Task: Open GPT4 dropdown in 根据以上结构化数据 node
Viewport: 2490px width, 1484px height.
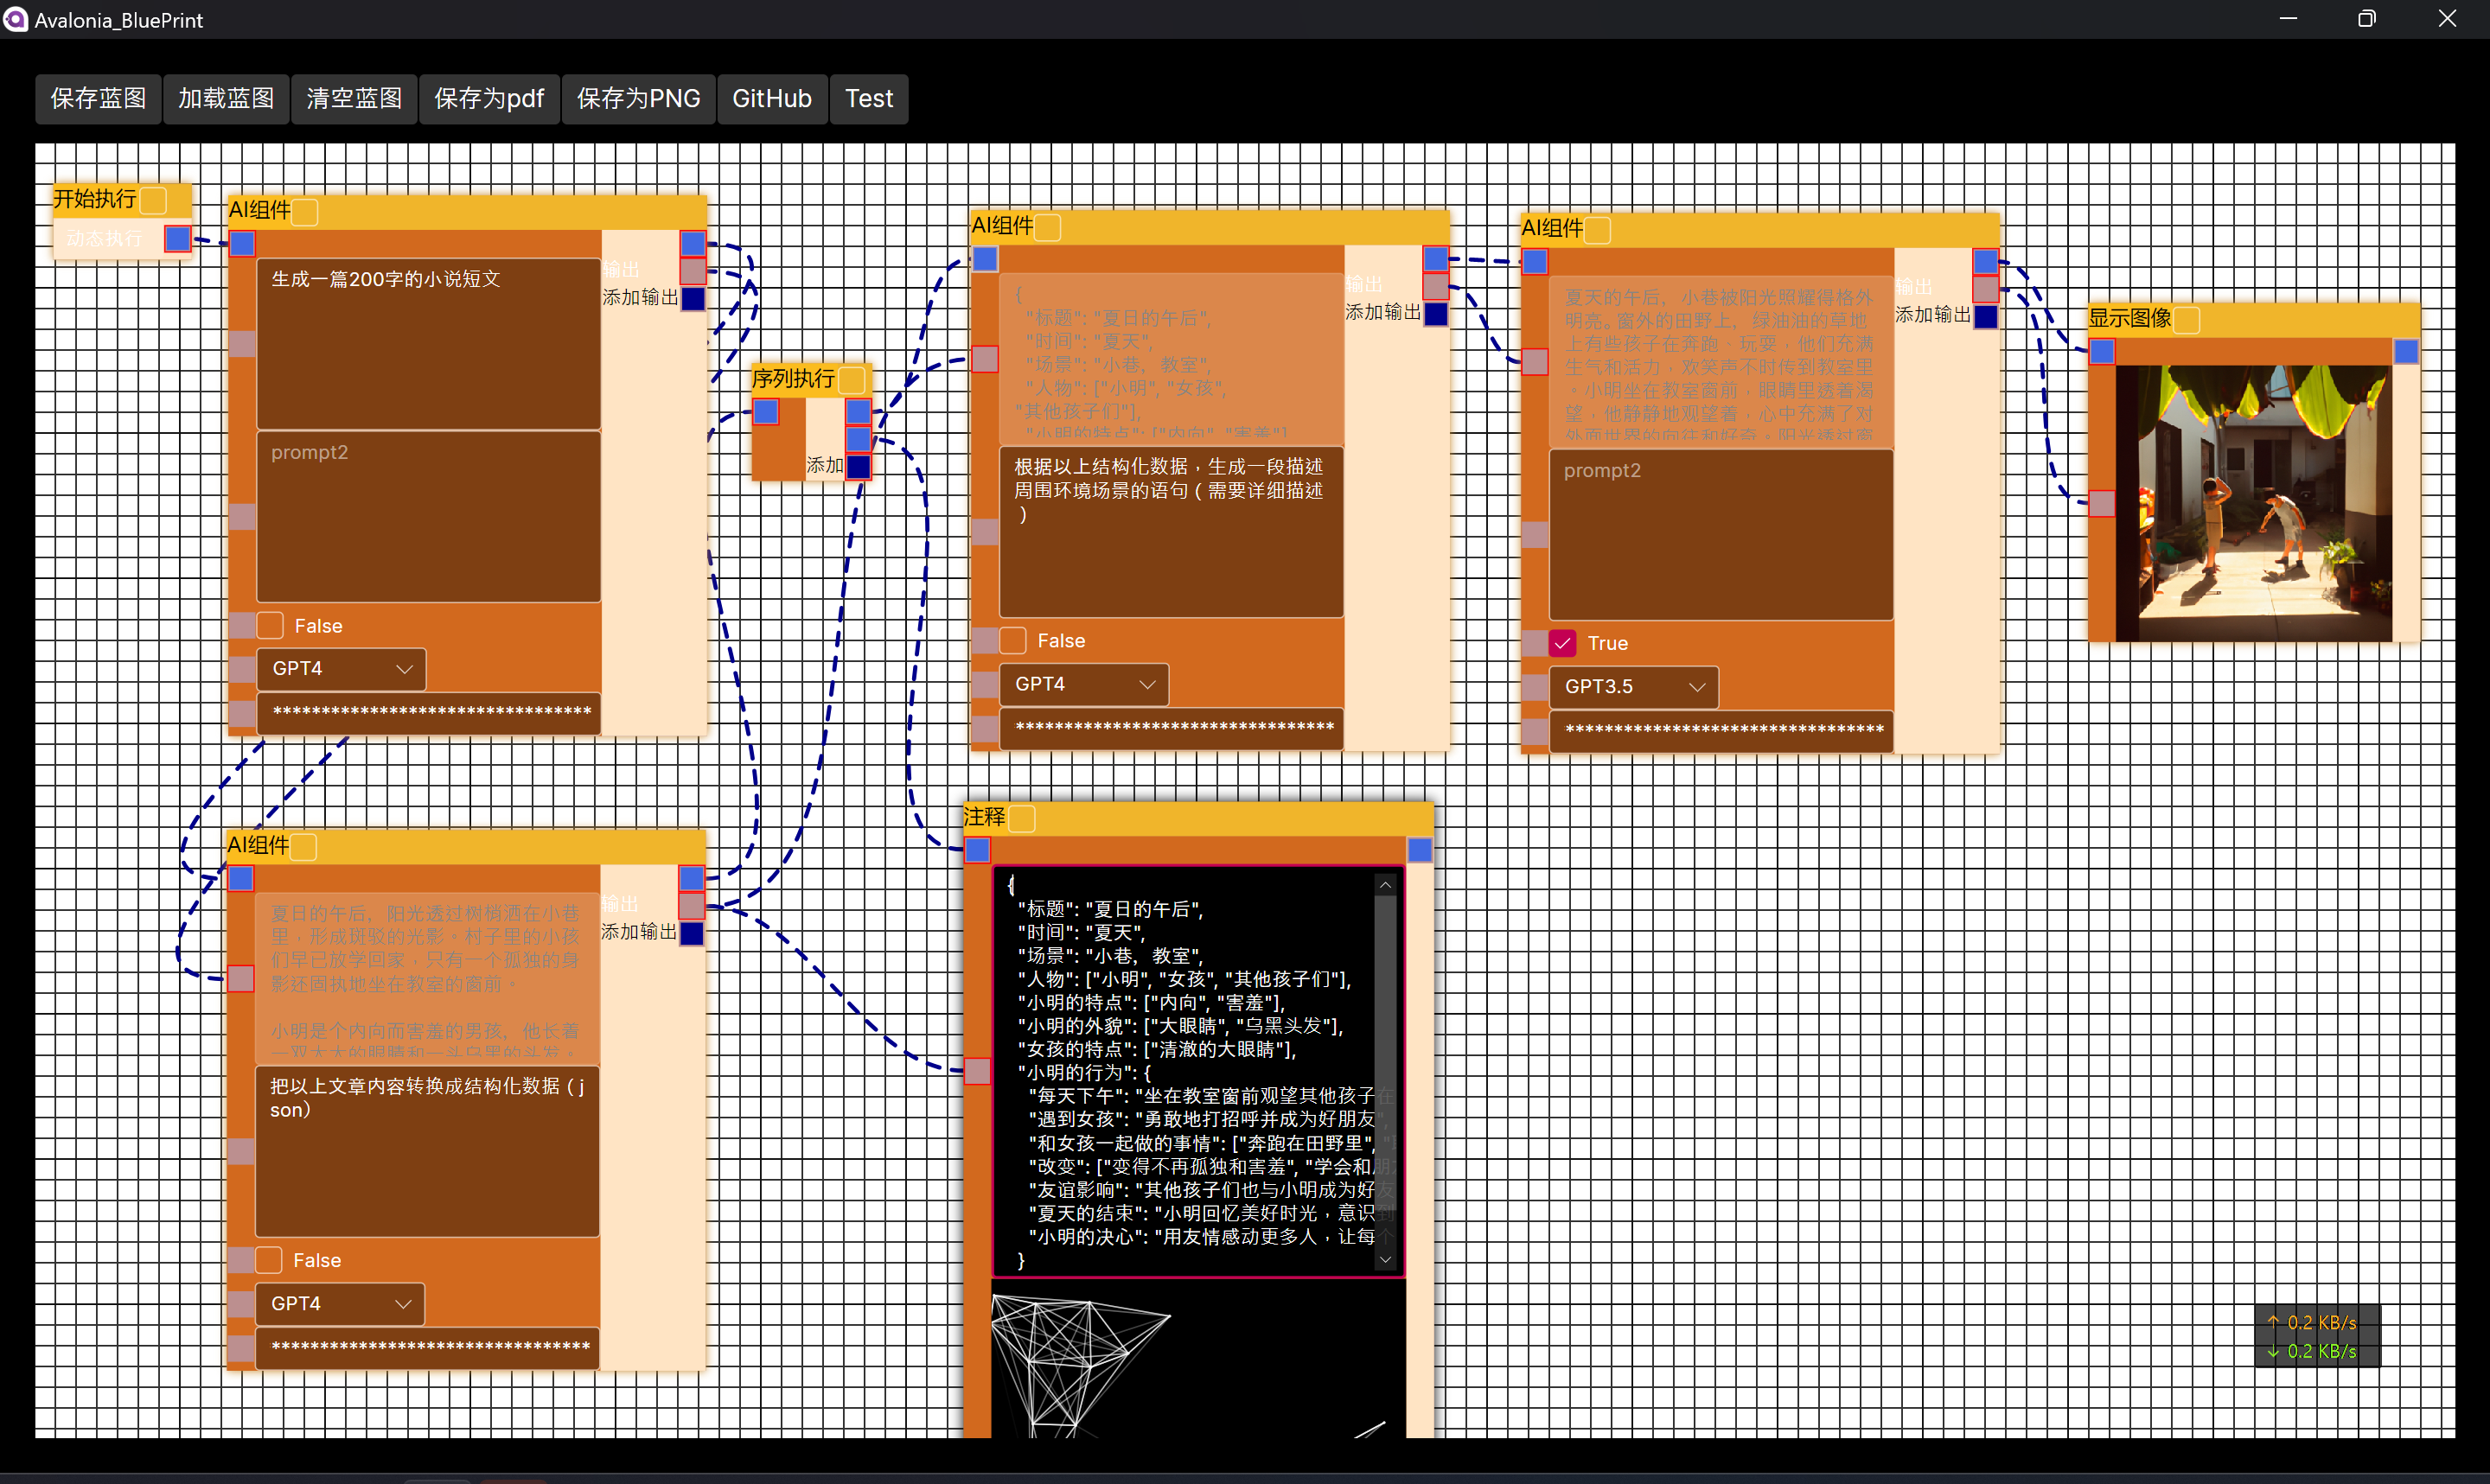Action: [1084, 685]
